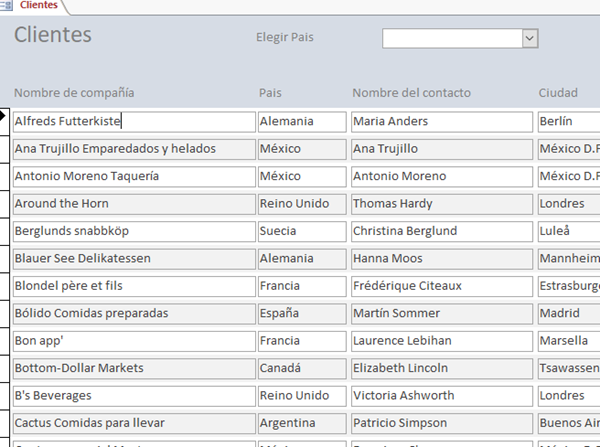Click the Antonio Moreno Taquería company field
The image size is (600, 447).
(x=134, y=177)
